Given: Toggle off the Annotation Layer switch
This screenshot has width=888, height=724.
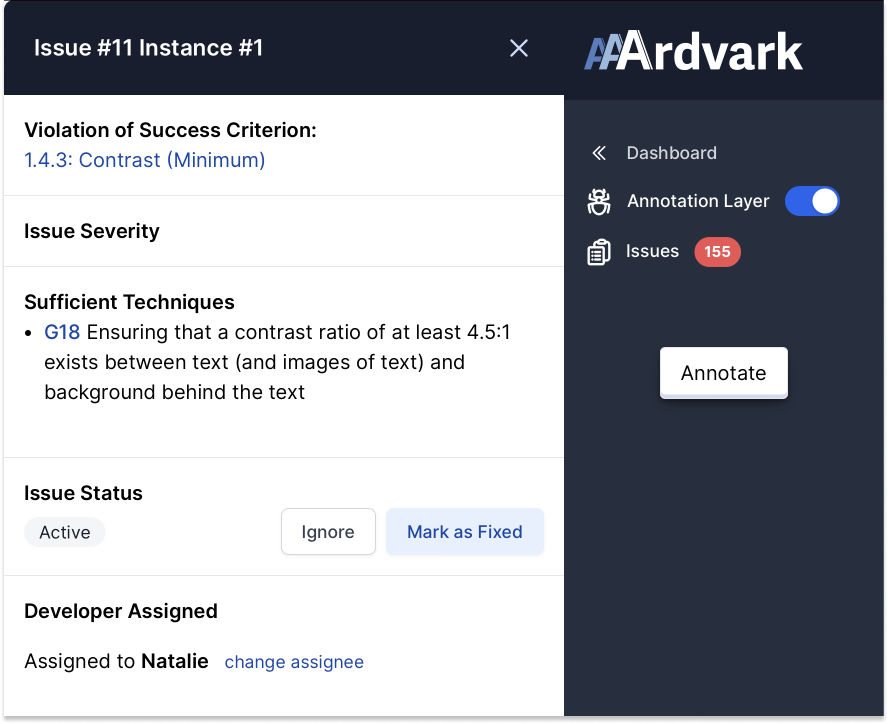Looking at the screenshot, I should coord(812,201).
